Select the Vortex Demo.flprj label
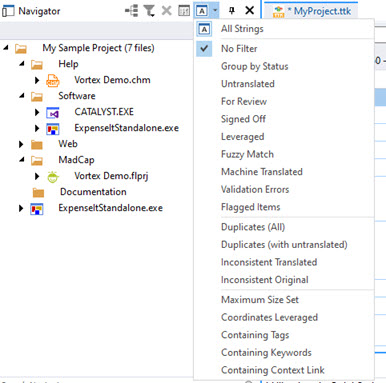Screen dimensions: 386x383 [111, 176]
